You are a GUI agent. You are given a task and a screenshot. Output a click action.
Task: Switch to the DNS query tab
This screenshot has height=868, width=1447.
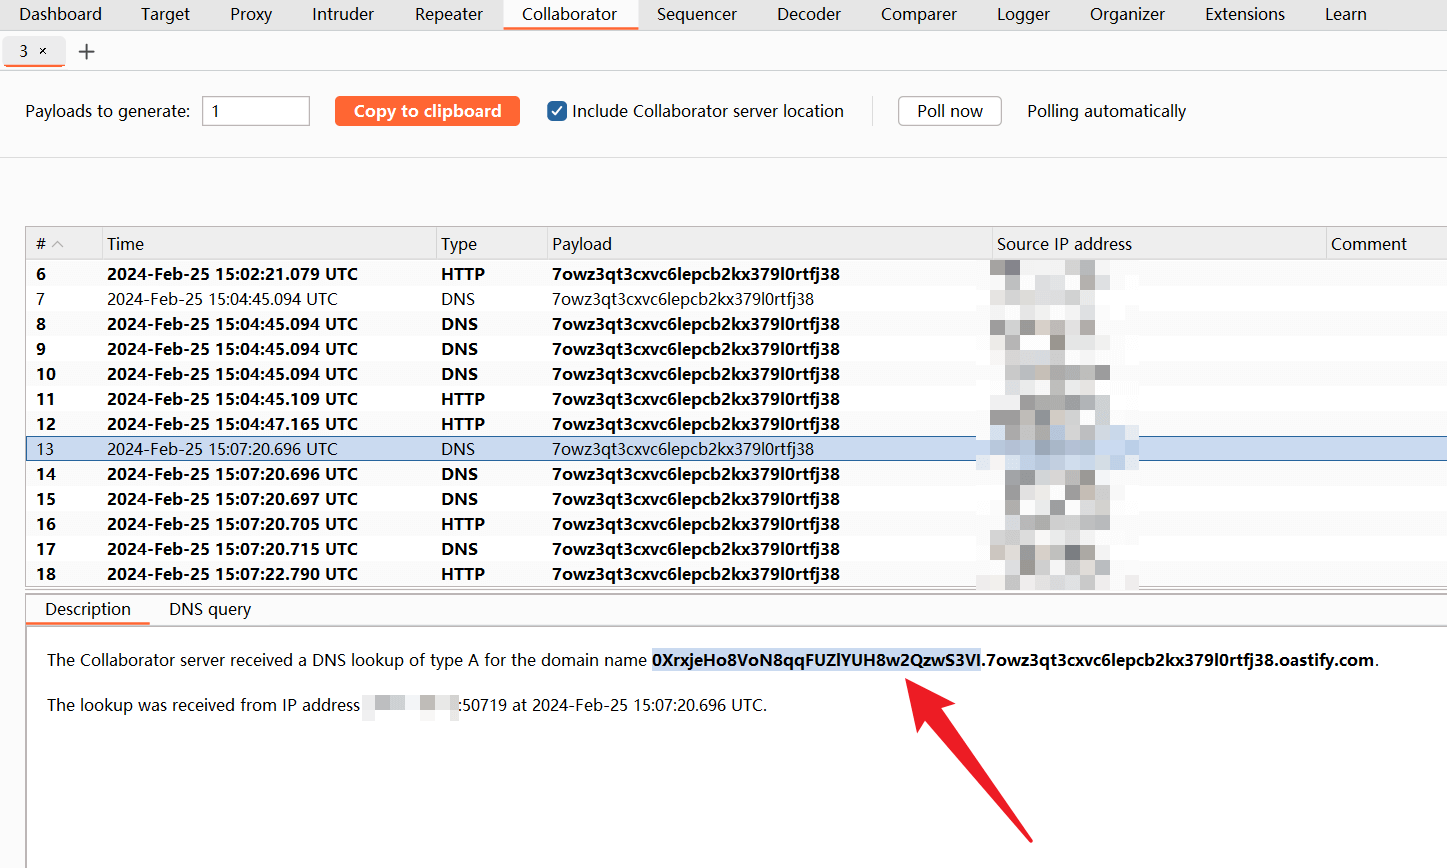point(210,609)
